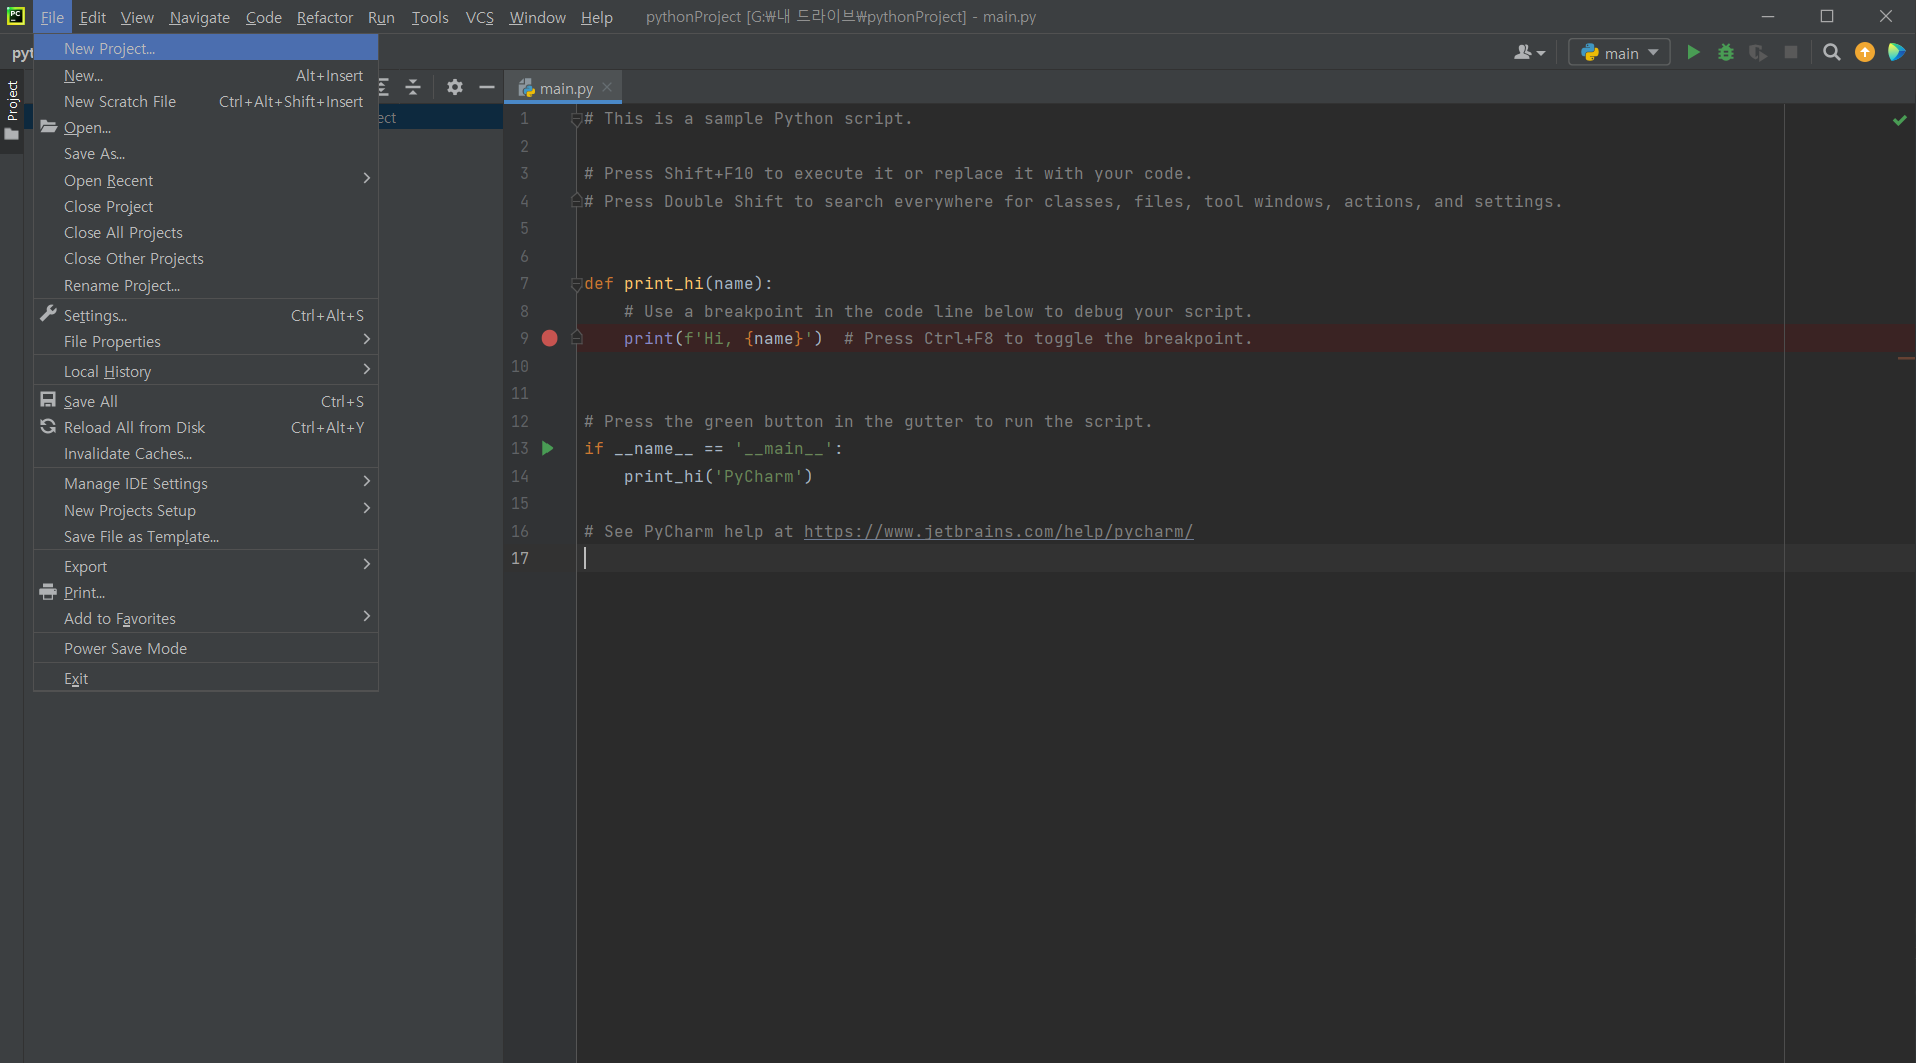Expand the Local History submenu
The width and height of the screenshot is (1916, 1063).
tap(206, 371)
